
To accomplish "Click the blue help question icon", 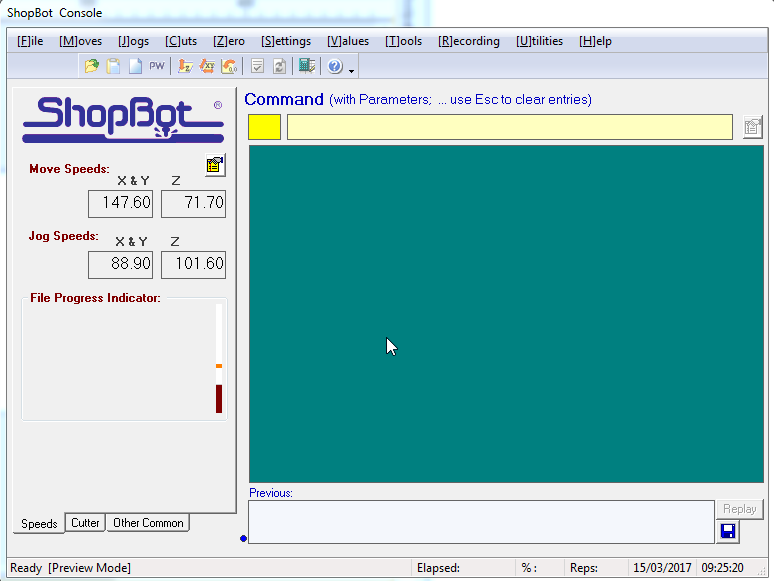I will click(x=335, y=66).
